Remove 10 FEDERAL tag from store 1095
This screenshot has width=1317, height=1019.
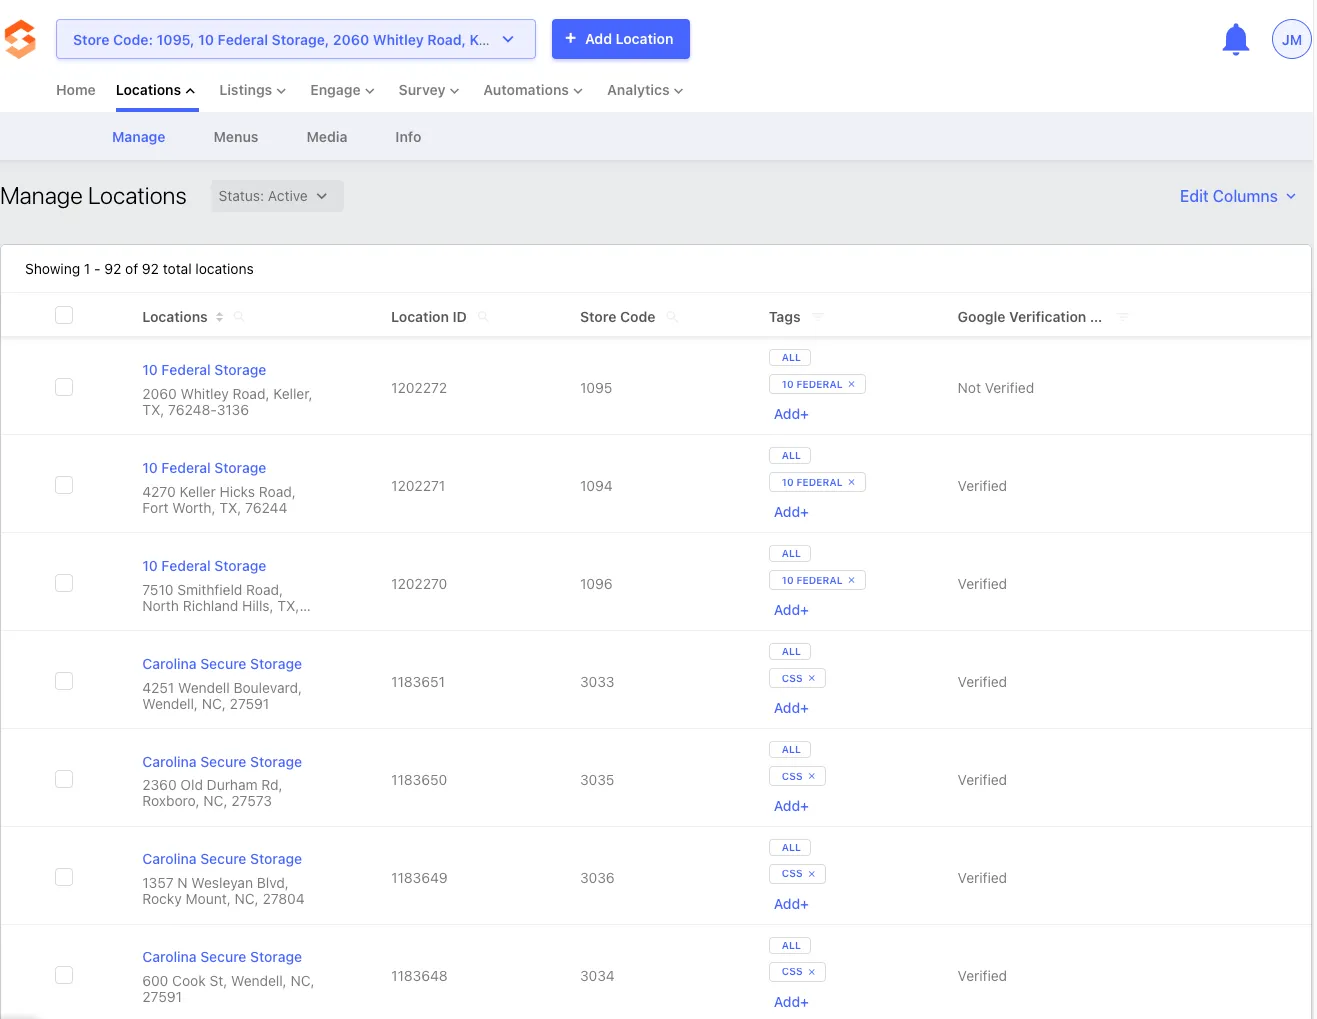852,384
